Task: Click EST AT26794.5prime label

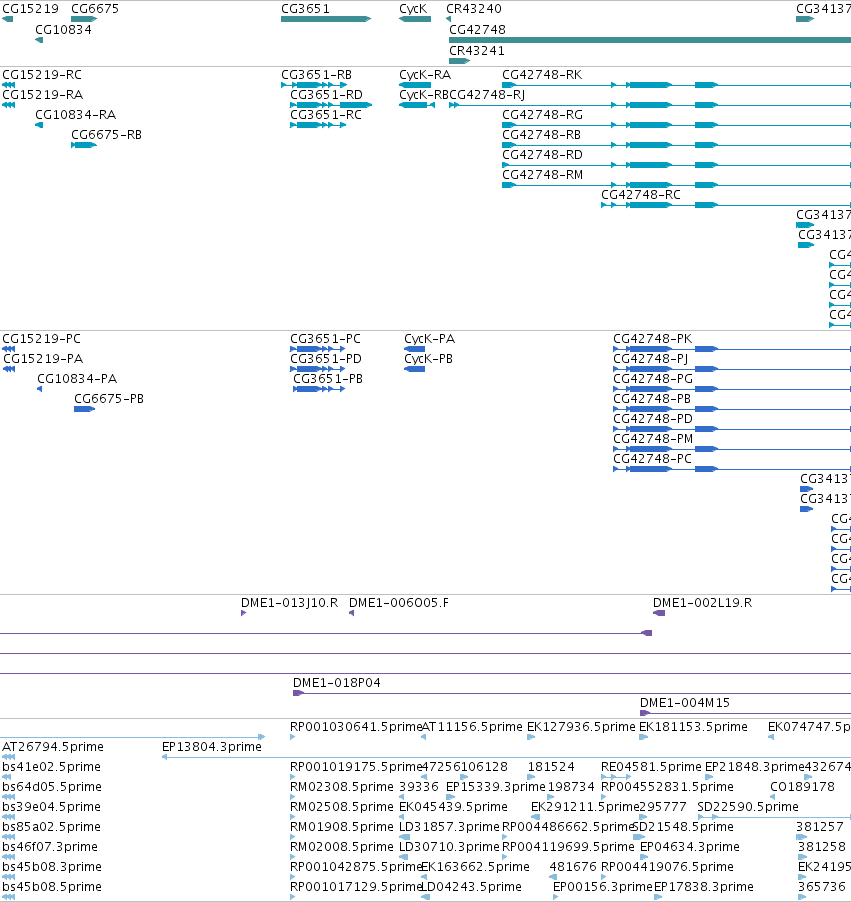Action: point(53,747)
